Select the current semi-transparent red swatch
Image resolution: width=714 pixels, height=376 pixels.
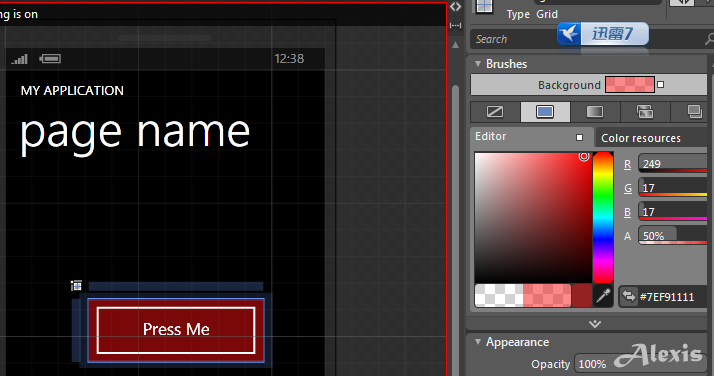coord(546,295)
